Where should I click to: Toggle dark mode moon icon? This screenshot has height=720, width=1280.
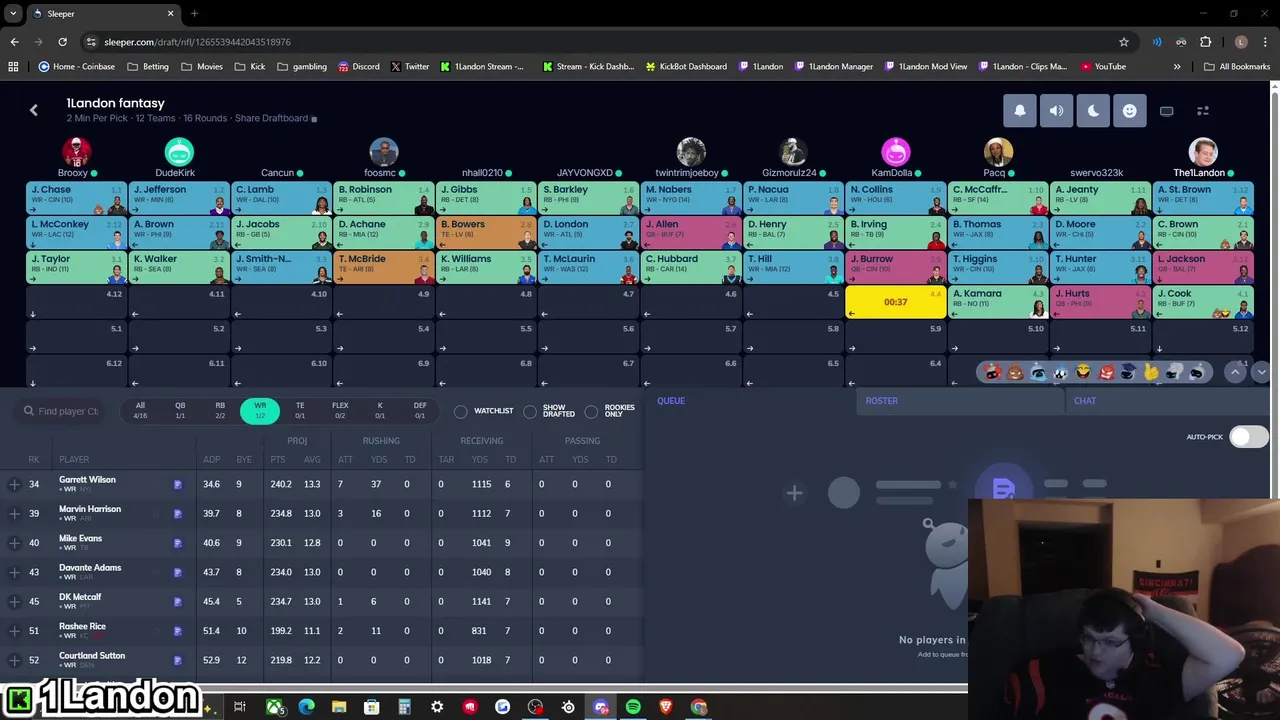[1093, 111]
